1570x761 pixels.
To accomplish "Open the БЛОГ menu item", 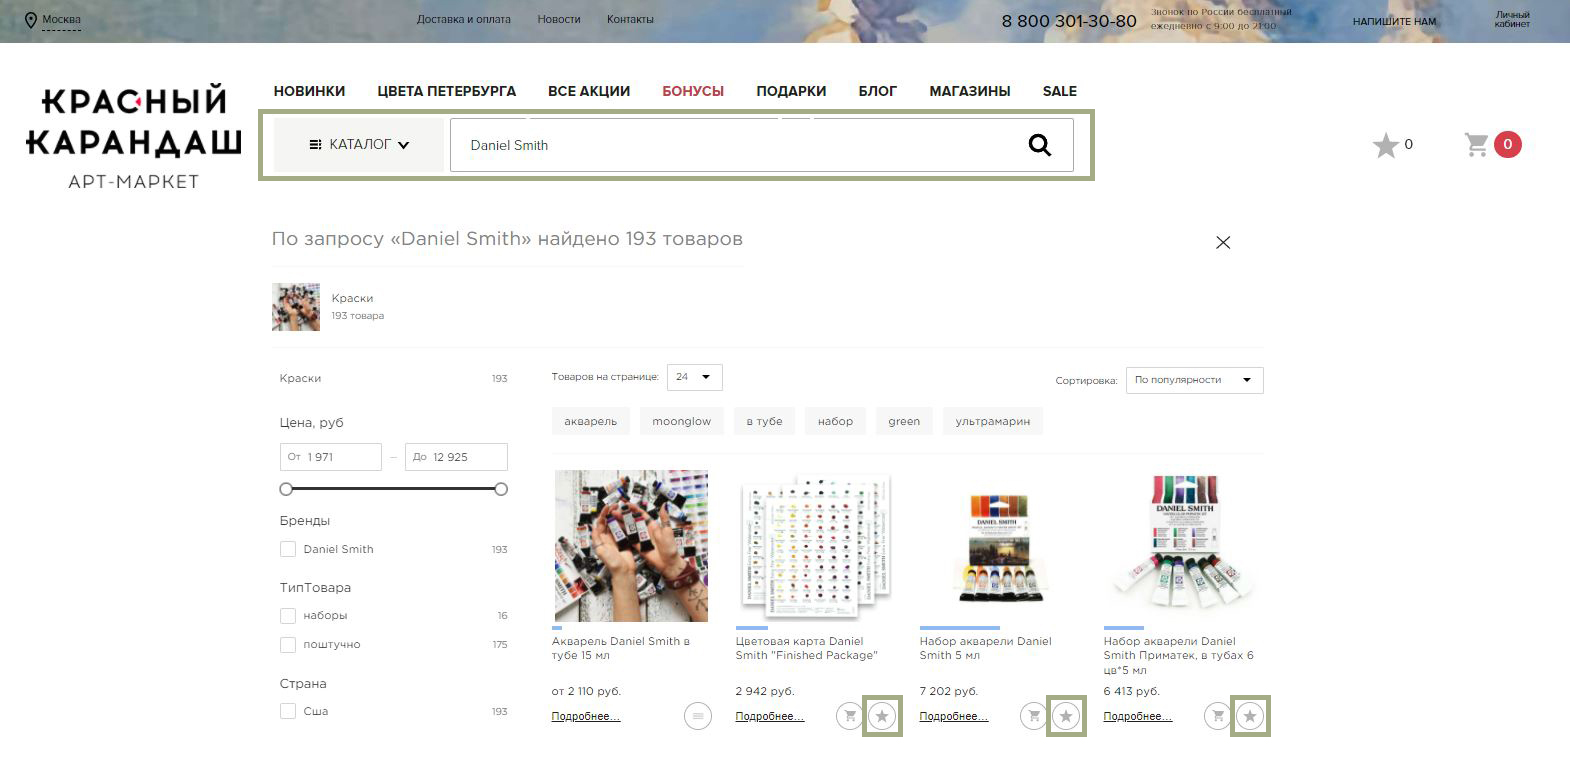I will tap(878, 91).
